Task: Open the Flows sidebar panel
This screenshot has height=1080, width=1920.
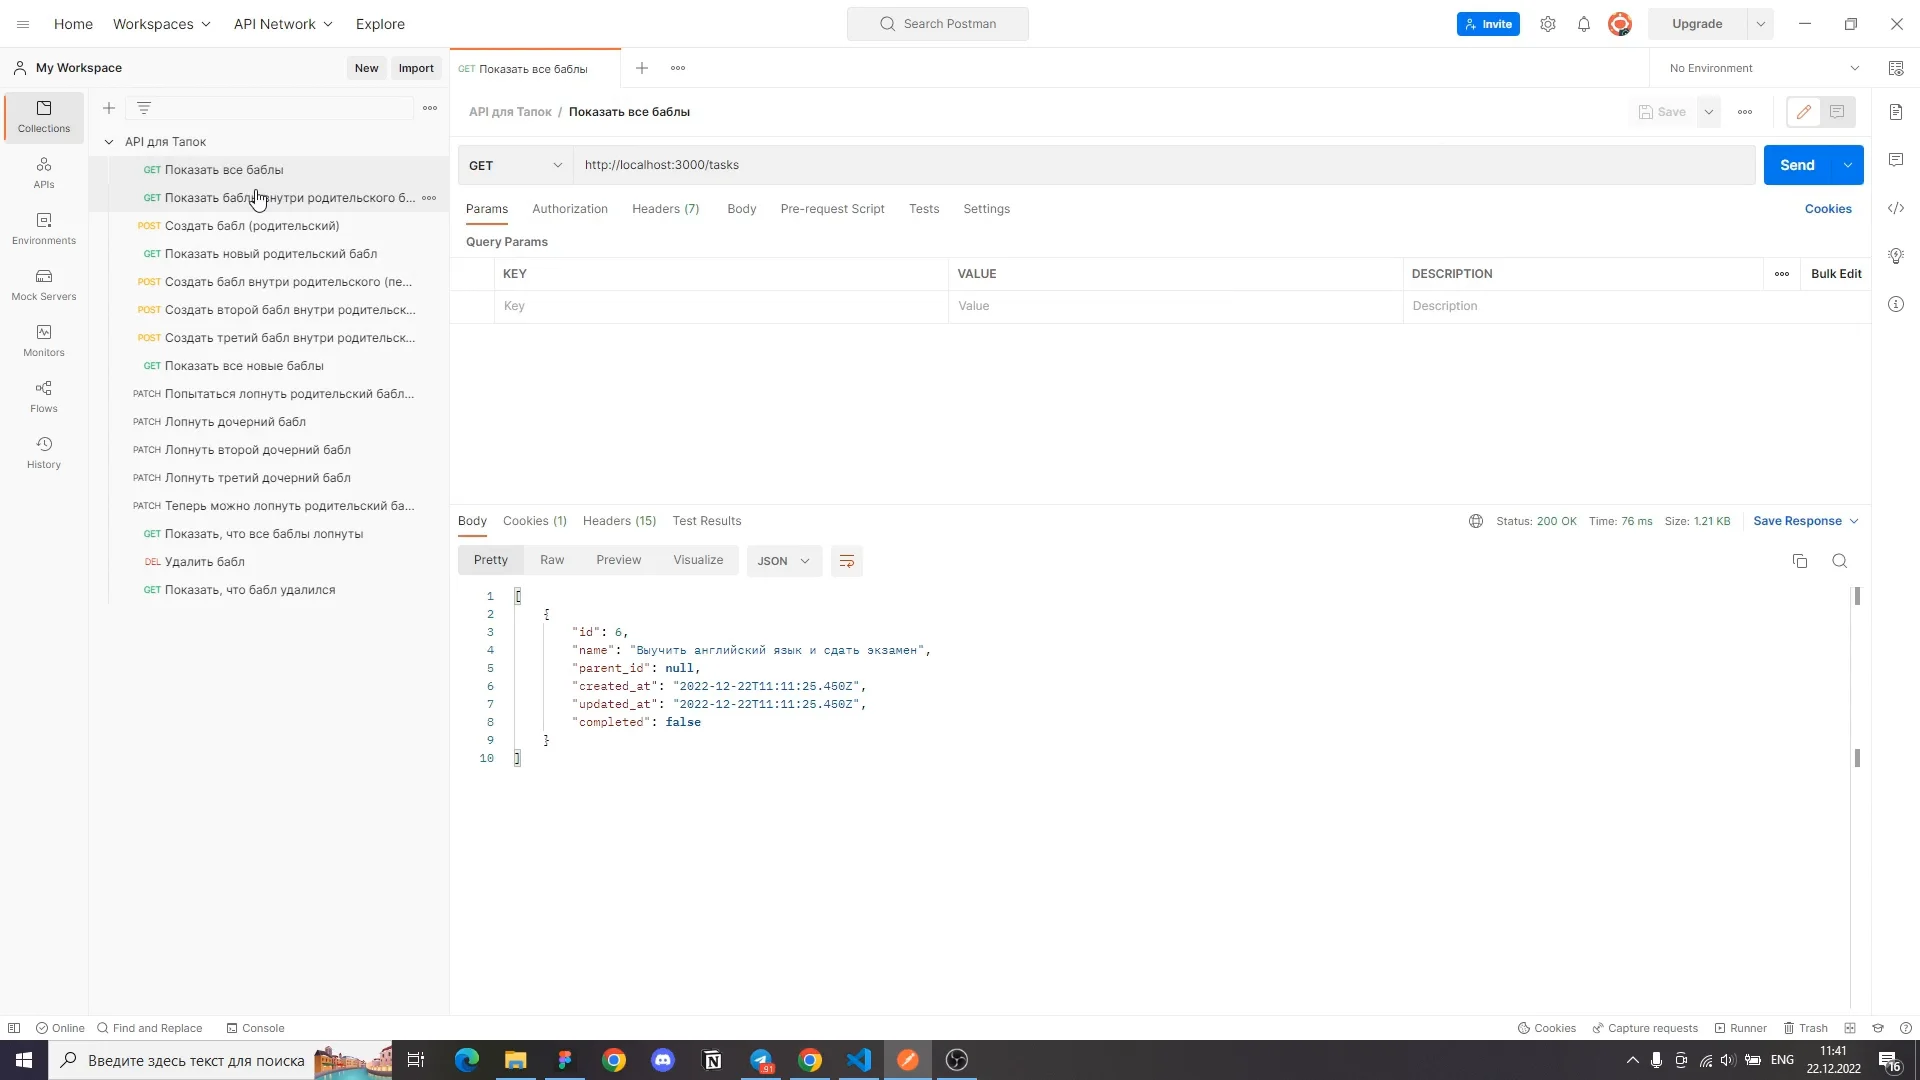Action: [44, 396]
